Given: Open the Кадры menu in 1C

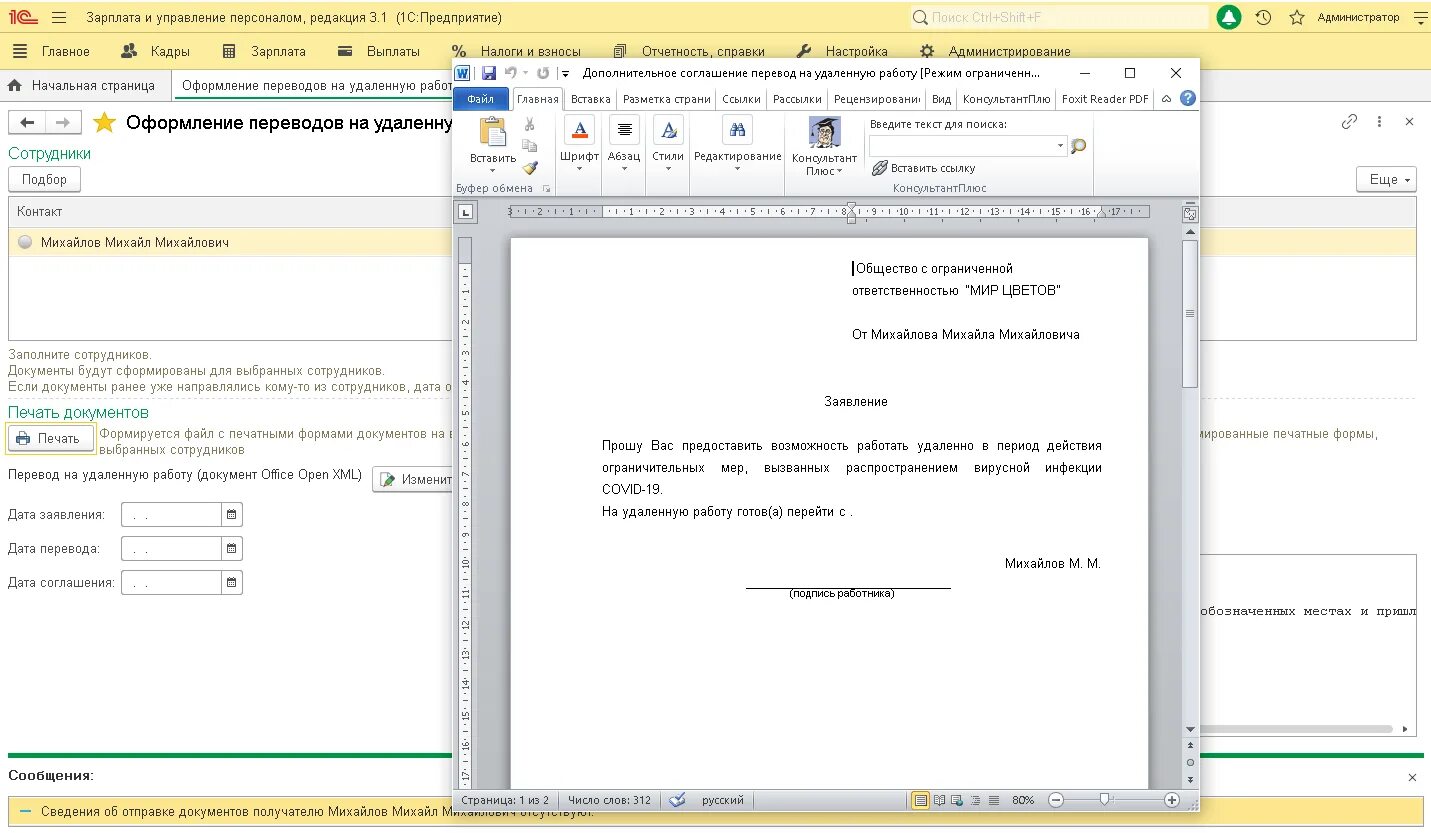Looking at the screenshot, I should tap(155, 51).
